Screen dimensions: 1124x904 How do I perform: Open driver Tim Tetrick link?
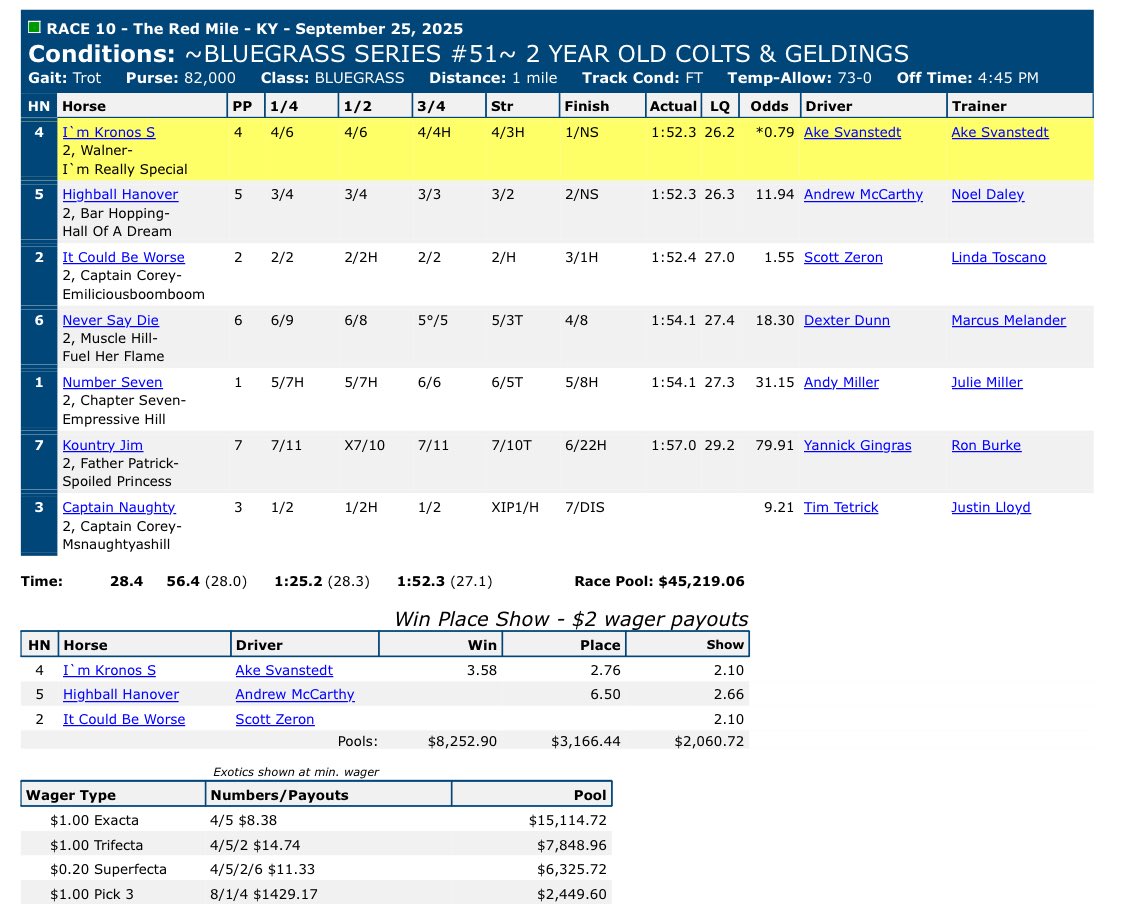841,508
